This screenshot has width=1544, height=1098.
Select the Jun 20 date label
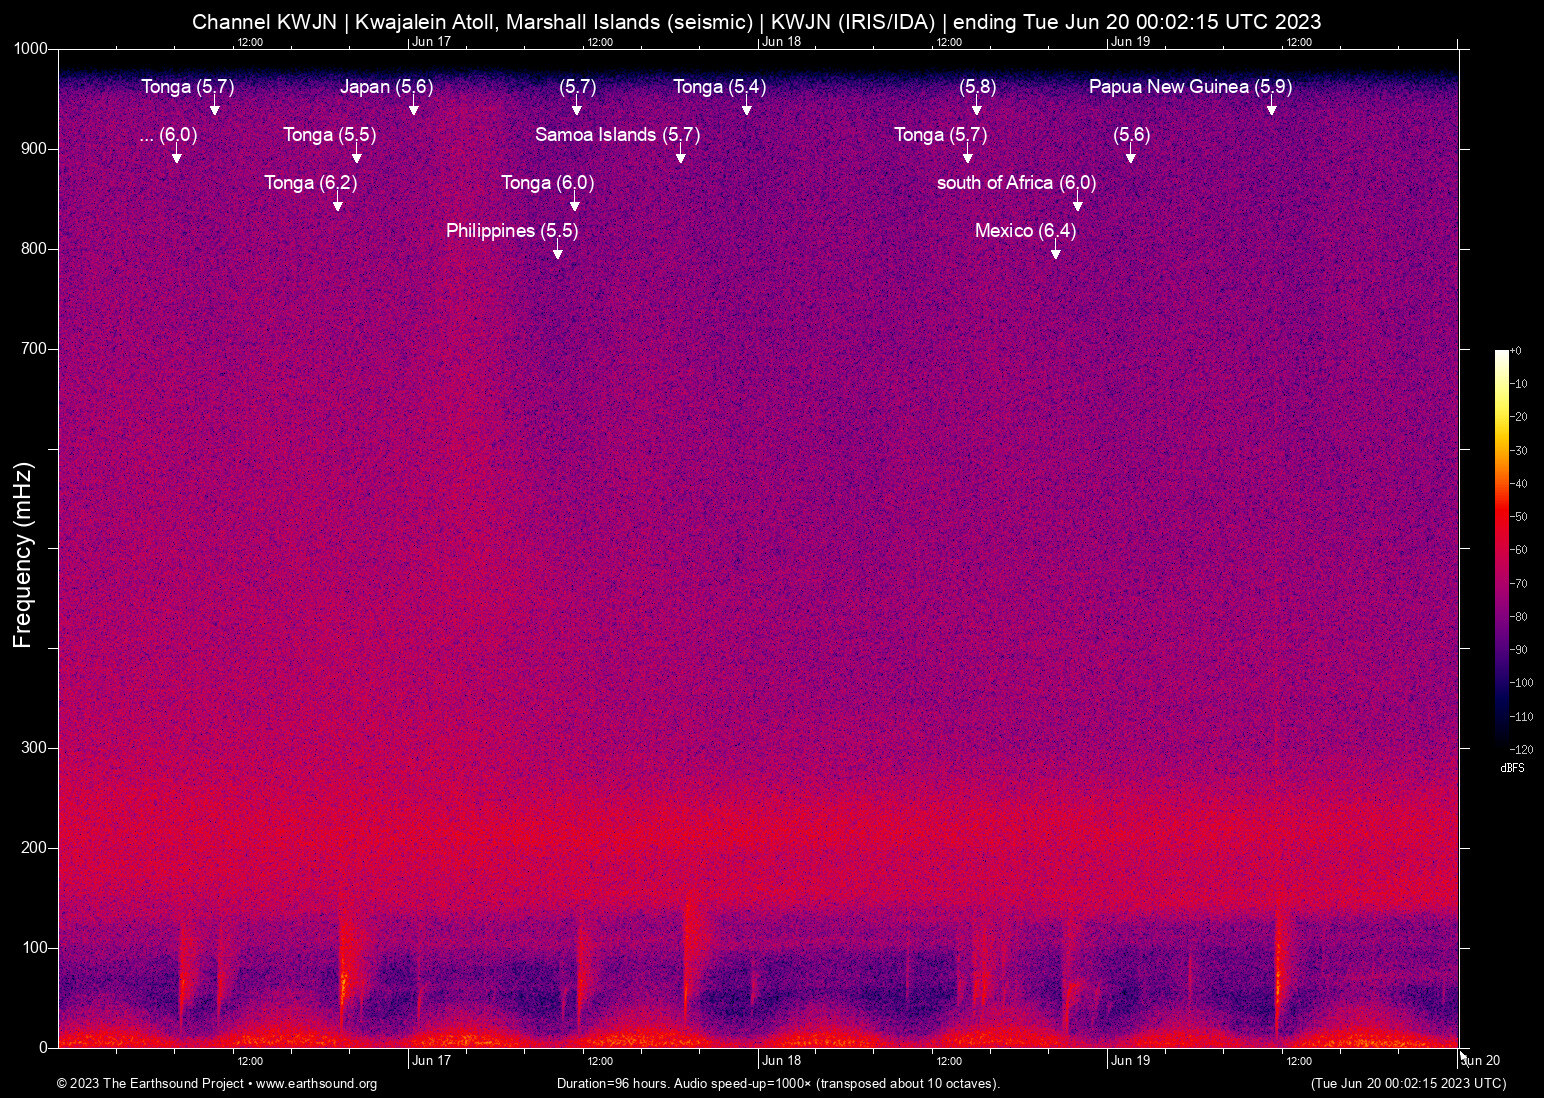coord(1481,1061)
